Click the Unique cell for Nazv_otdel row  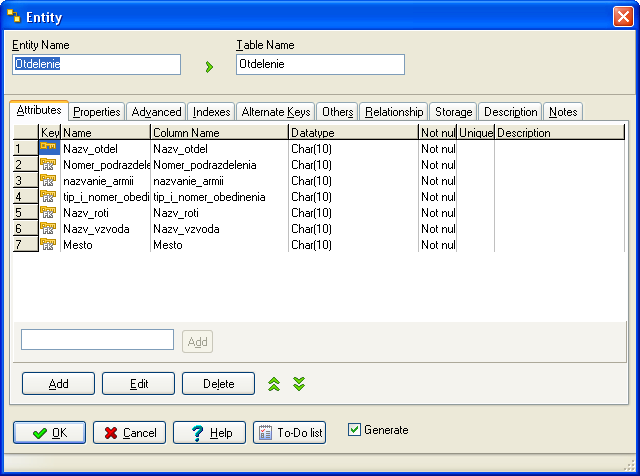[476, 149]
